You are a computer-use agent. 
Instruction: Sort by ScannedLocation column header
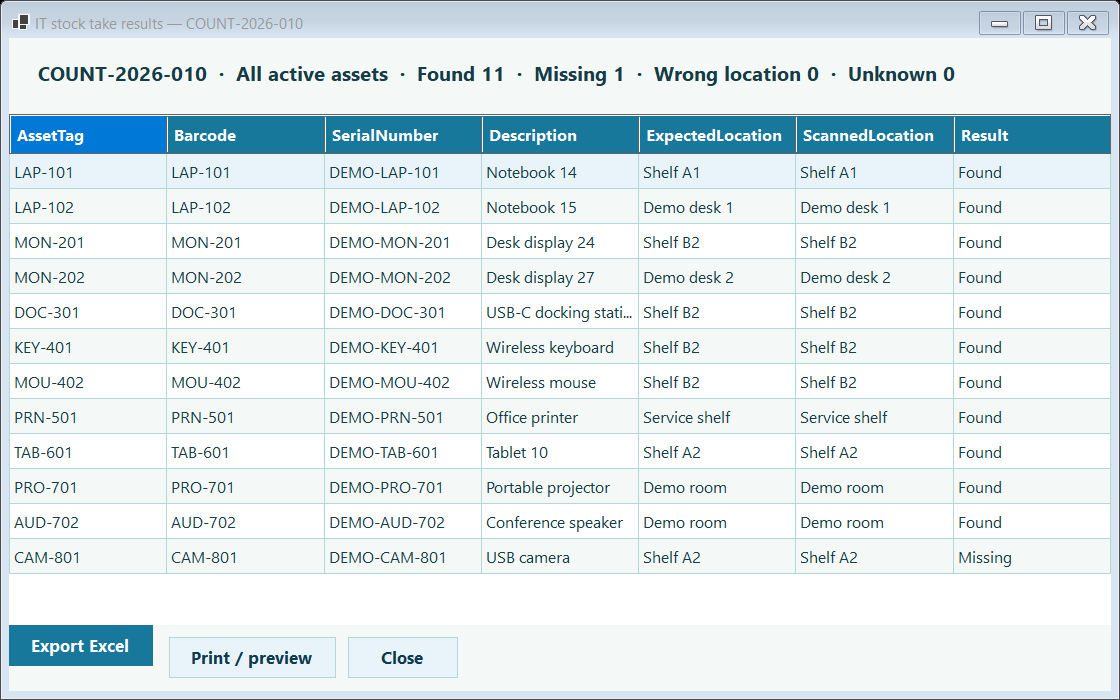click(x=875, y=136)
